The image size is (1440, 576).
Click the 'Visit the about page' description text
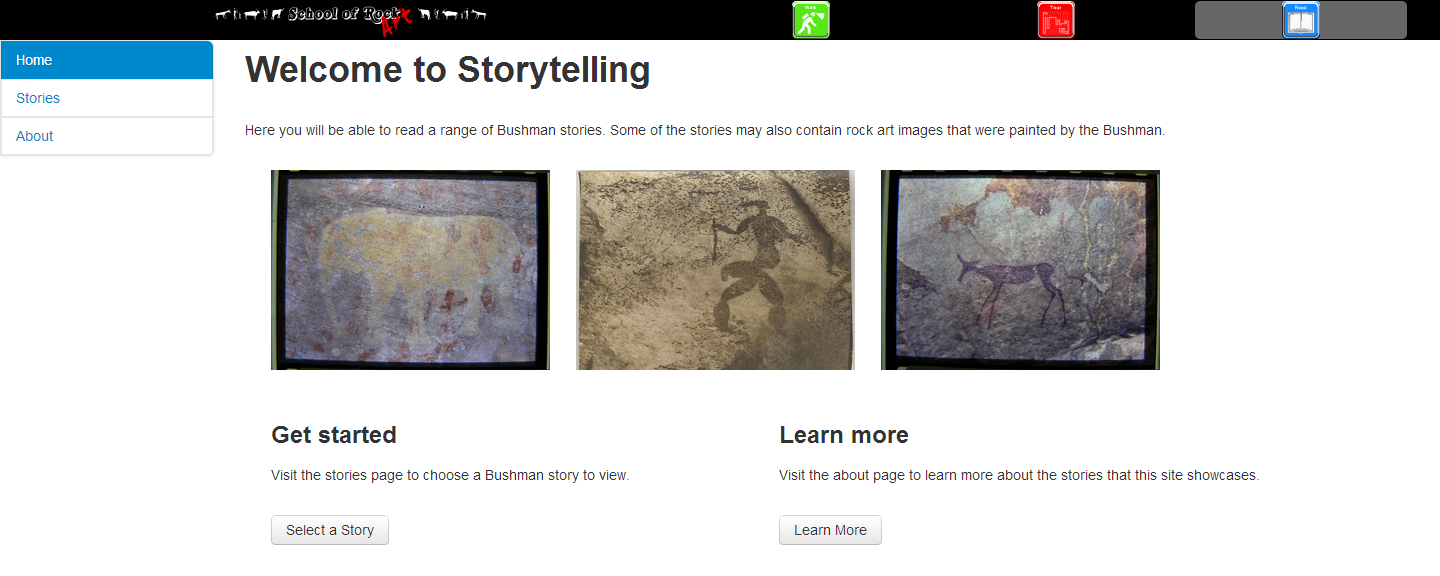(1019, 475)
